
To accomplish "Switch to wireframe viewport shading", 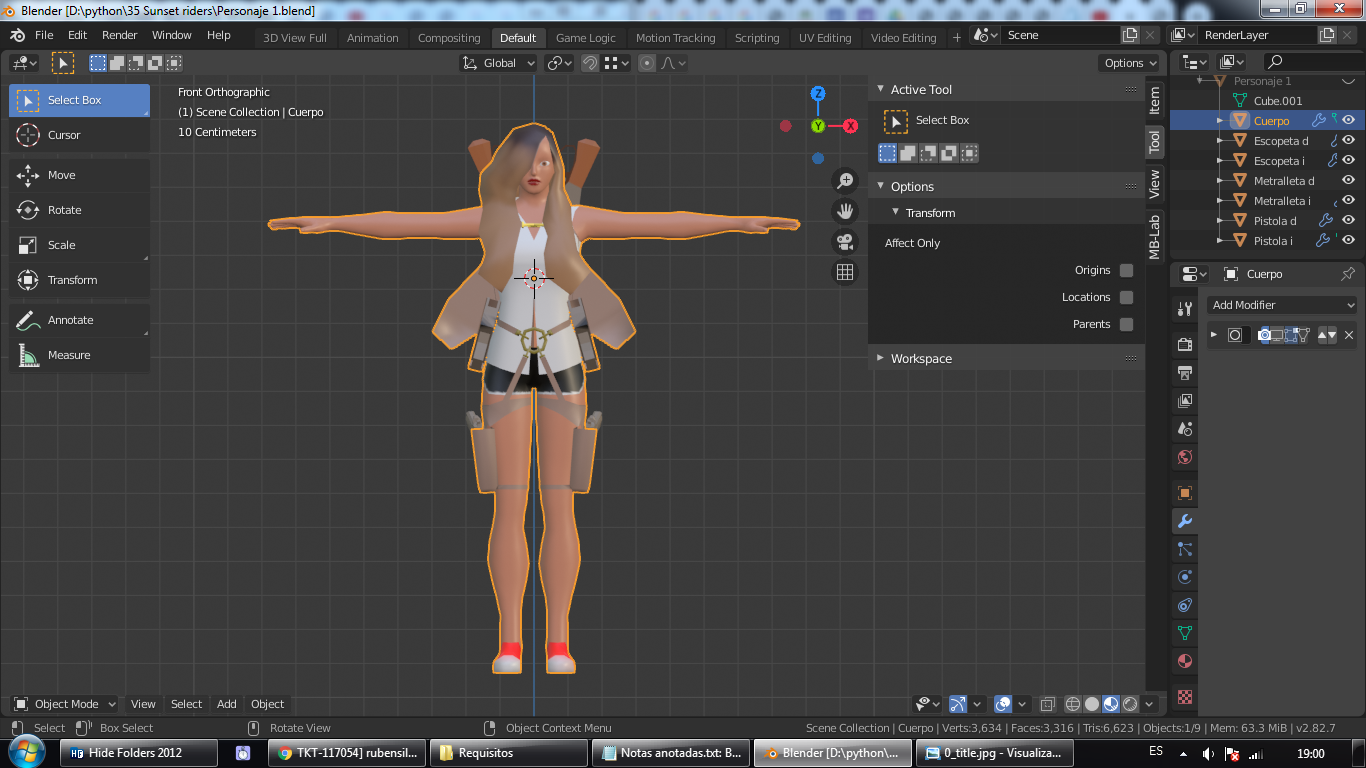I will pyautogui.click(x=1073, y=704).
